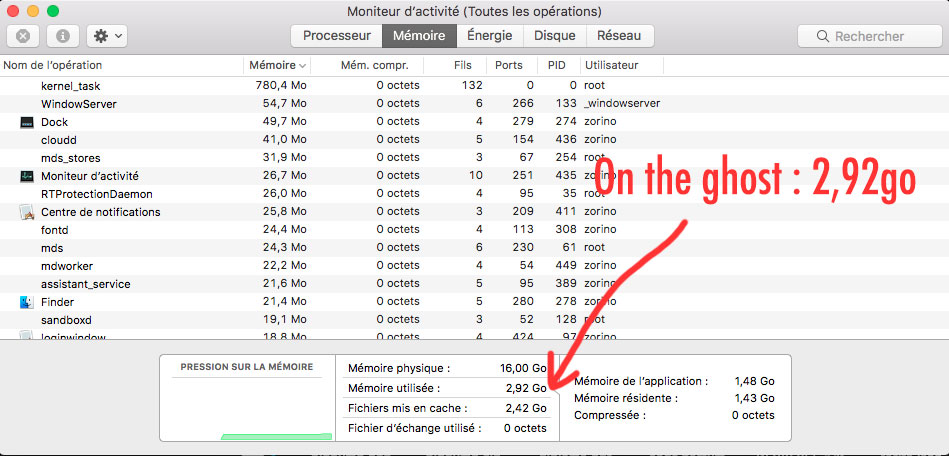This screenshot has height=456, width=949.
Task: Sort by Utilisateur column header
Action: pos(622,65)
